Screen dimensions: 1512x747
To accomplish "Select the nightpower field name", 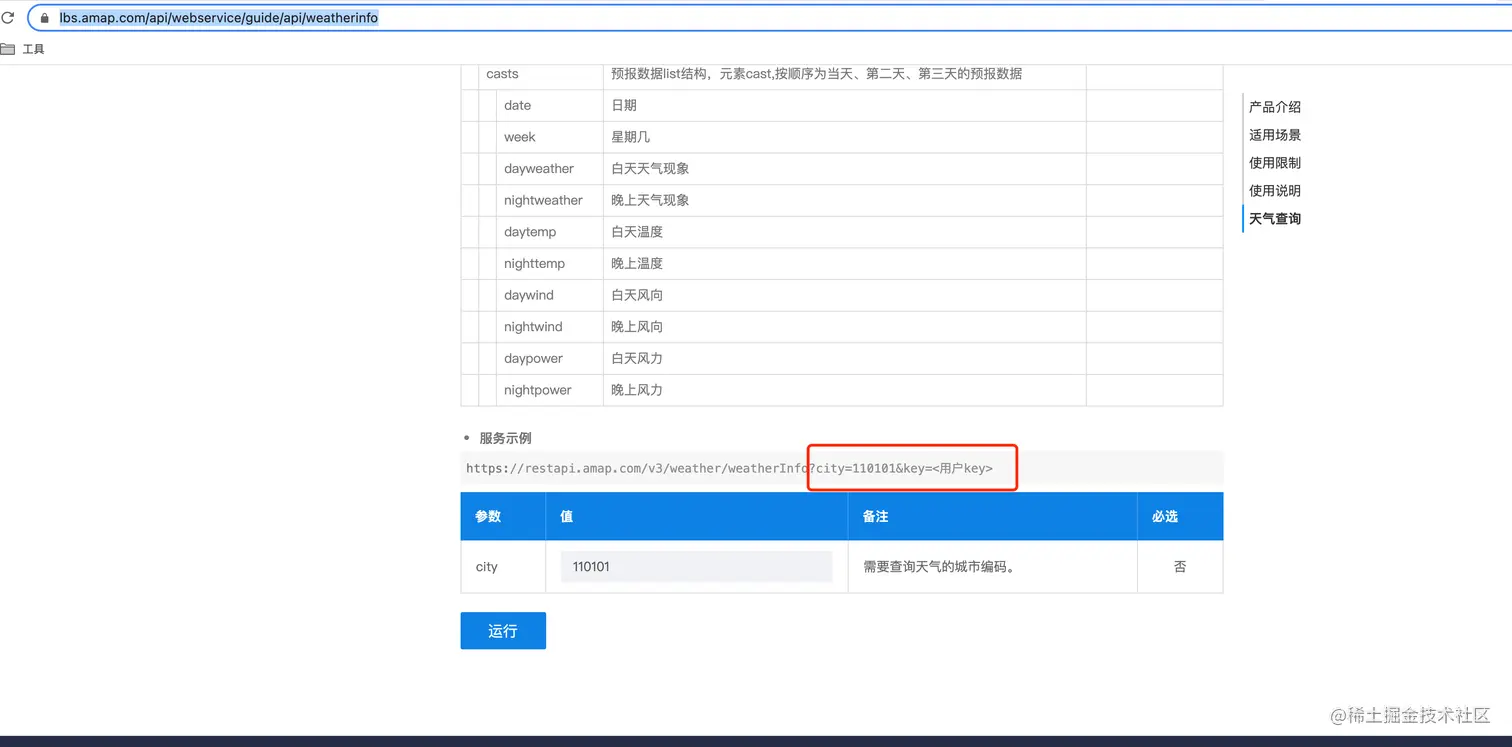I will click(x=538, y=390).
